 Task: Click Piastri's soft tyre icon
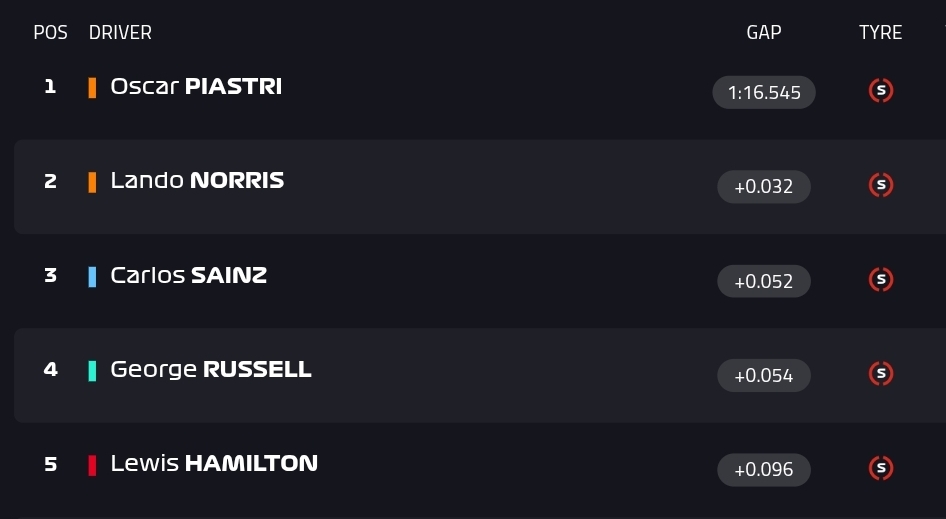(881, 91)
